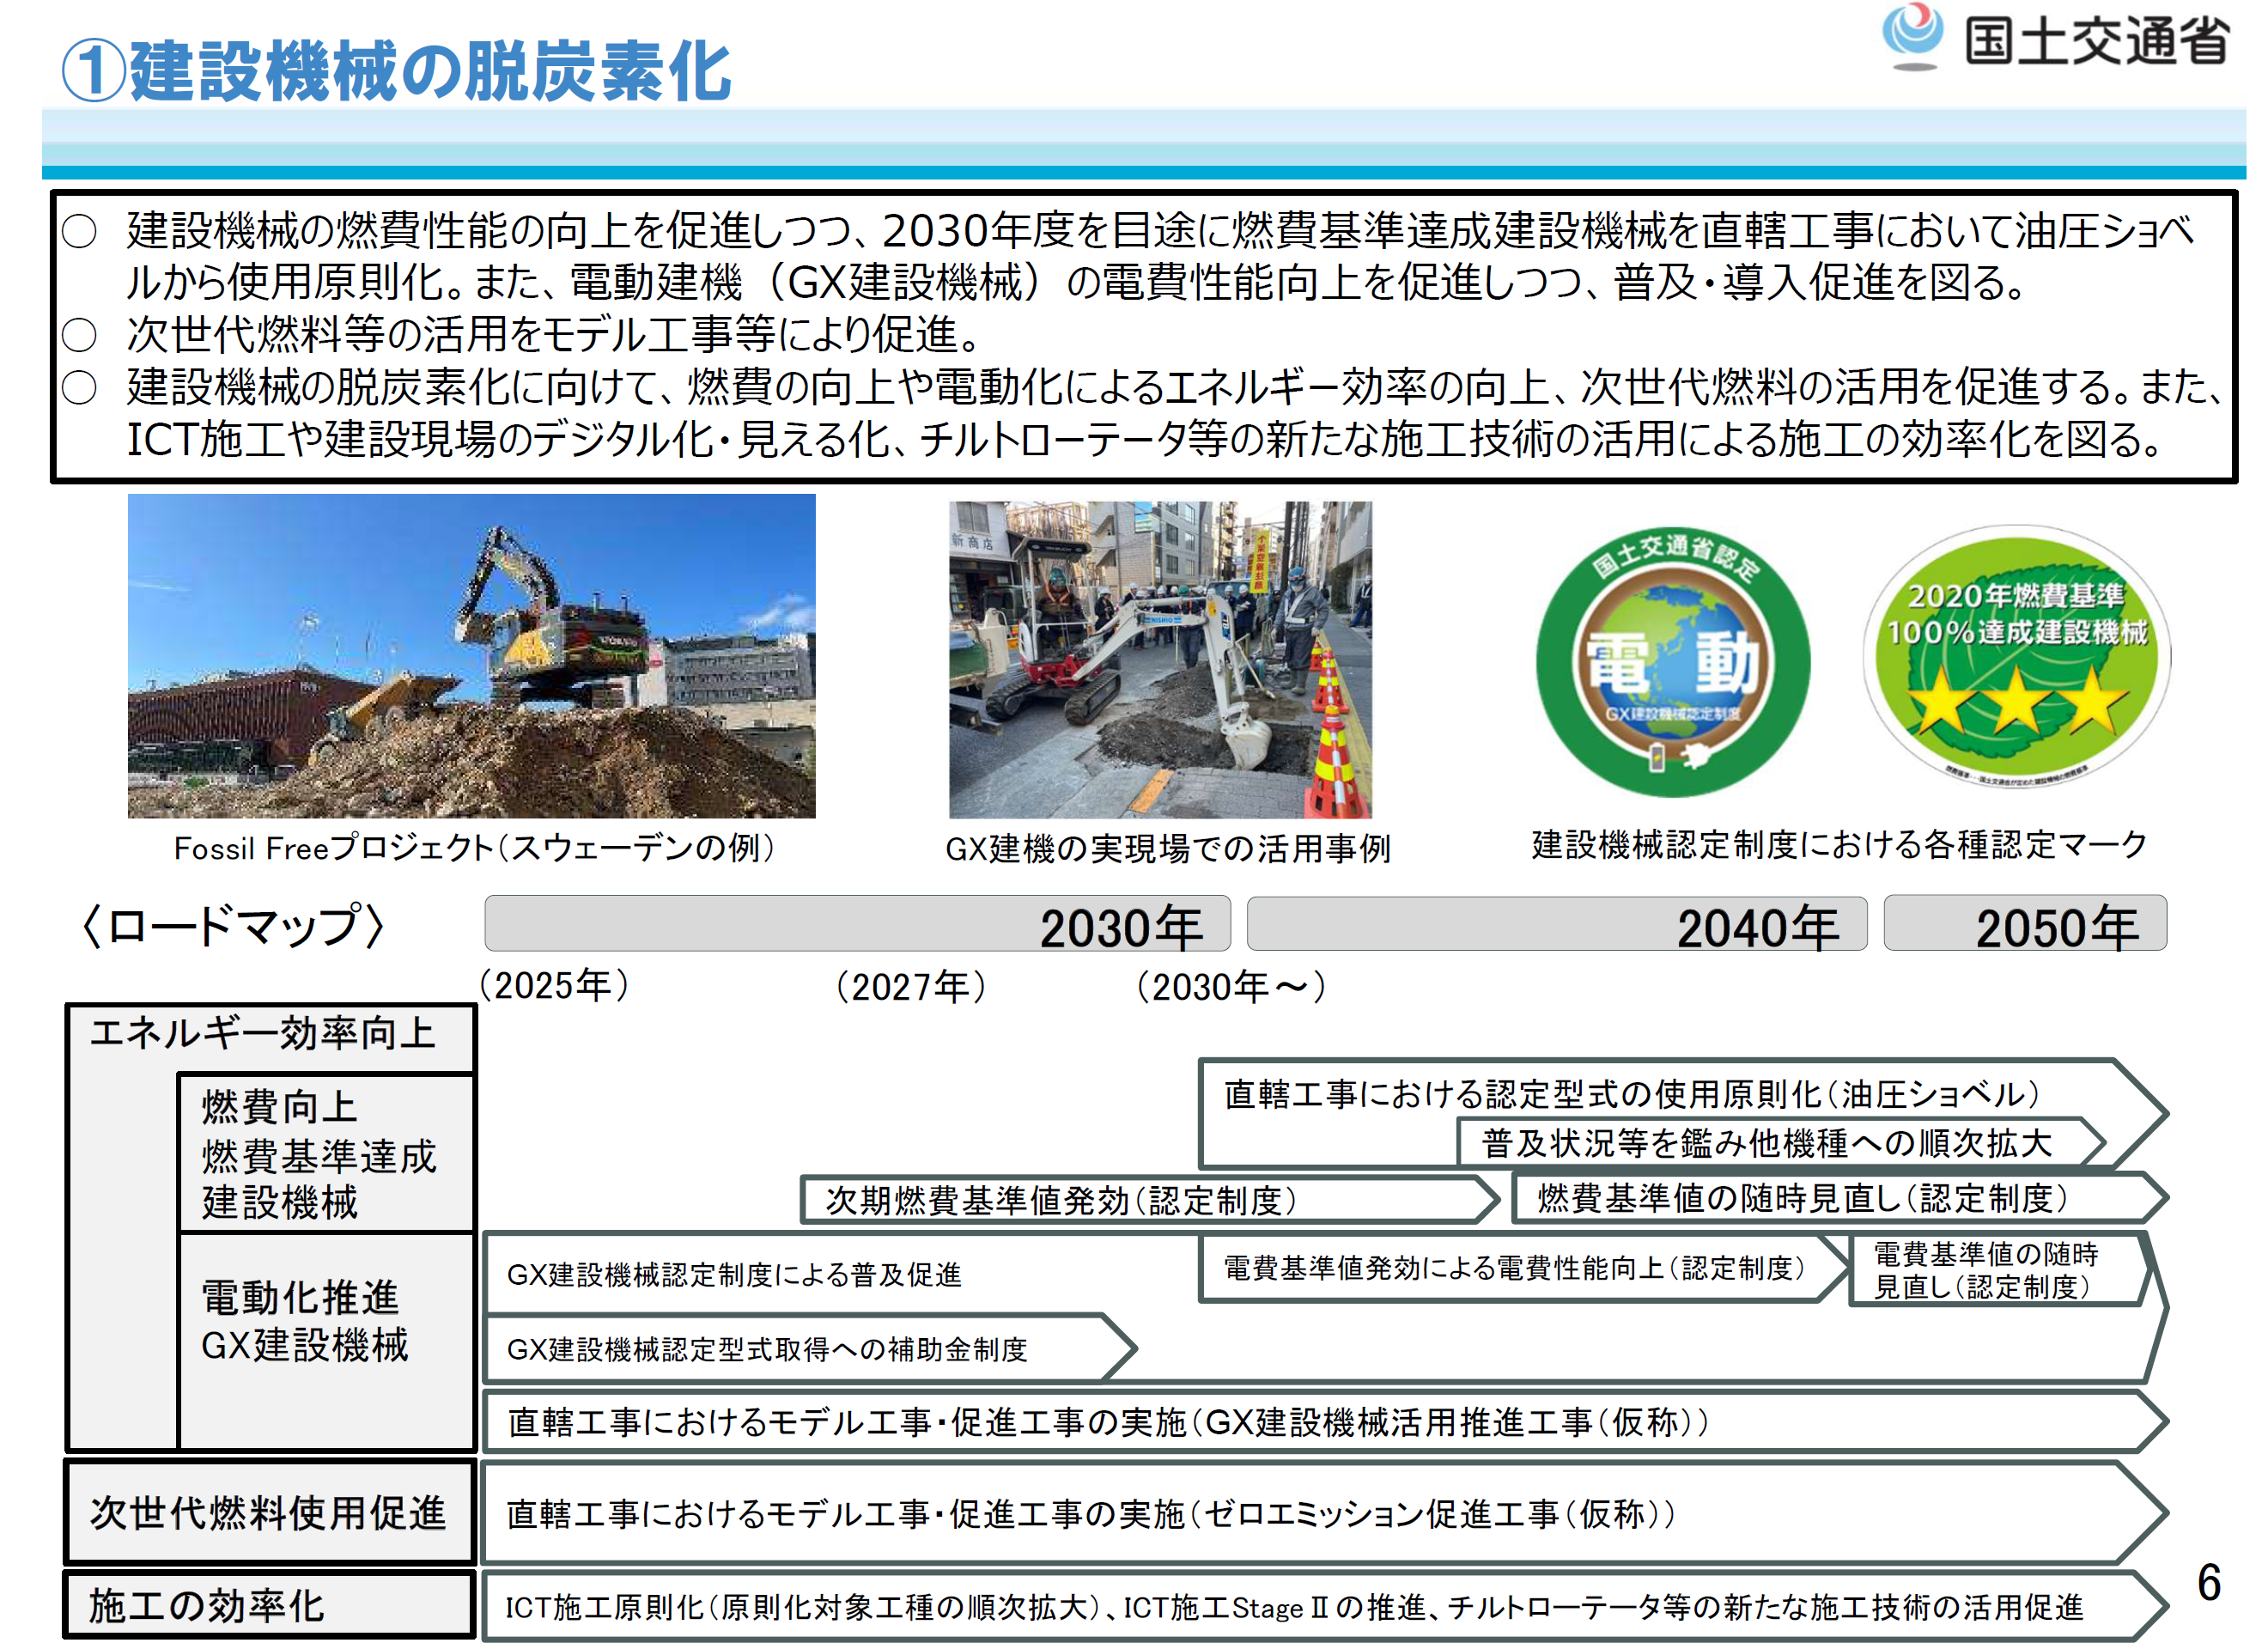This screenshot has height=1649, width=2268.
Task: Select the 2050年 timeline bar
Action: (x=2025, y=923)
